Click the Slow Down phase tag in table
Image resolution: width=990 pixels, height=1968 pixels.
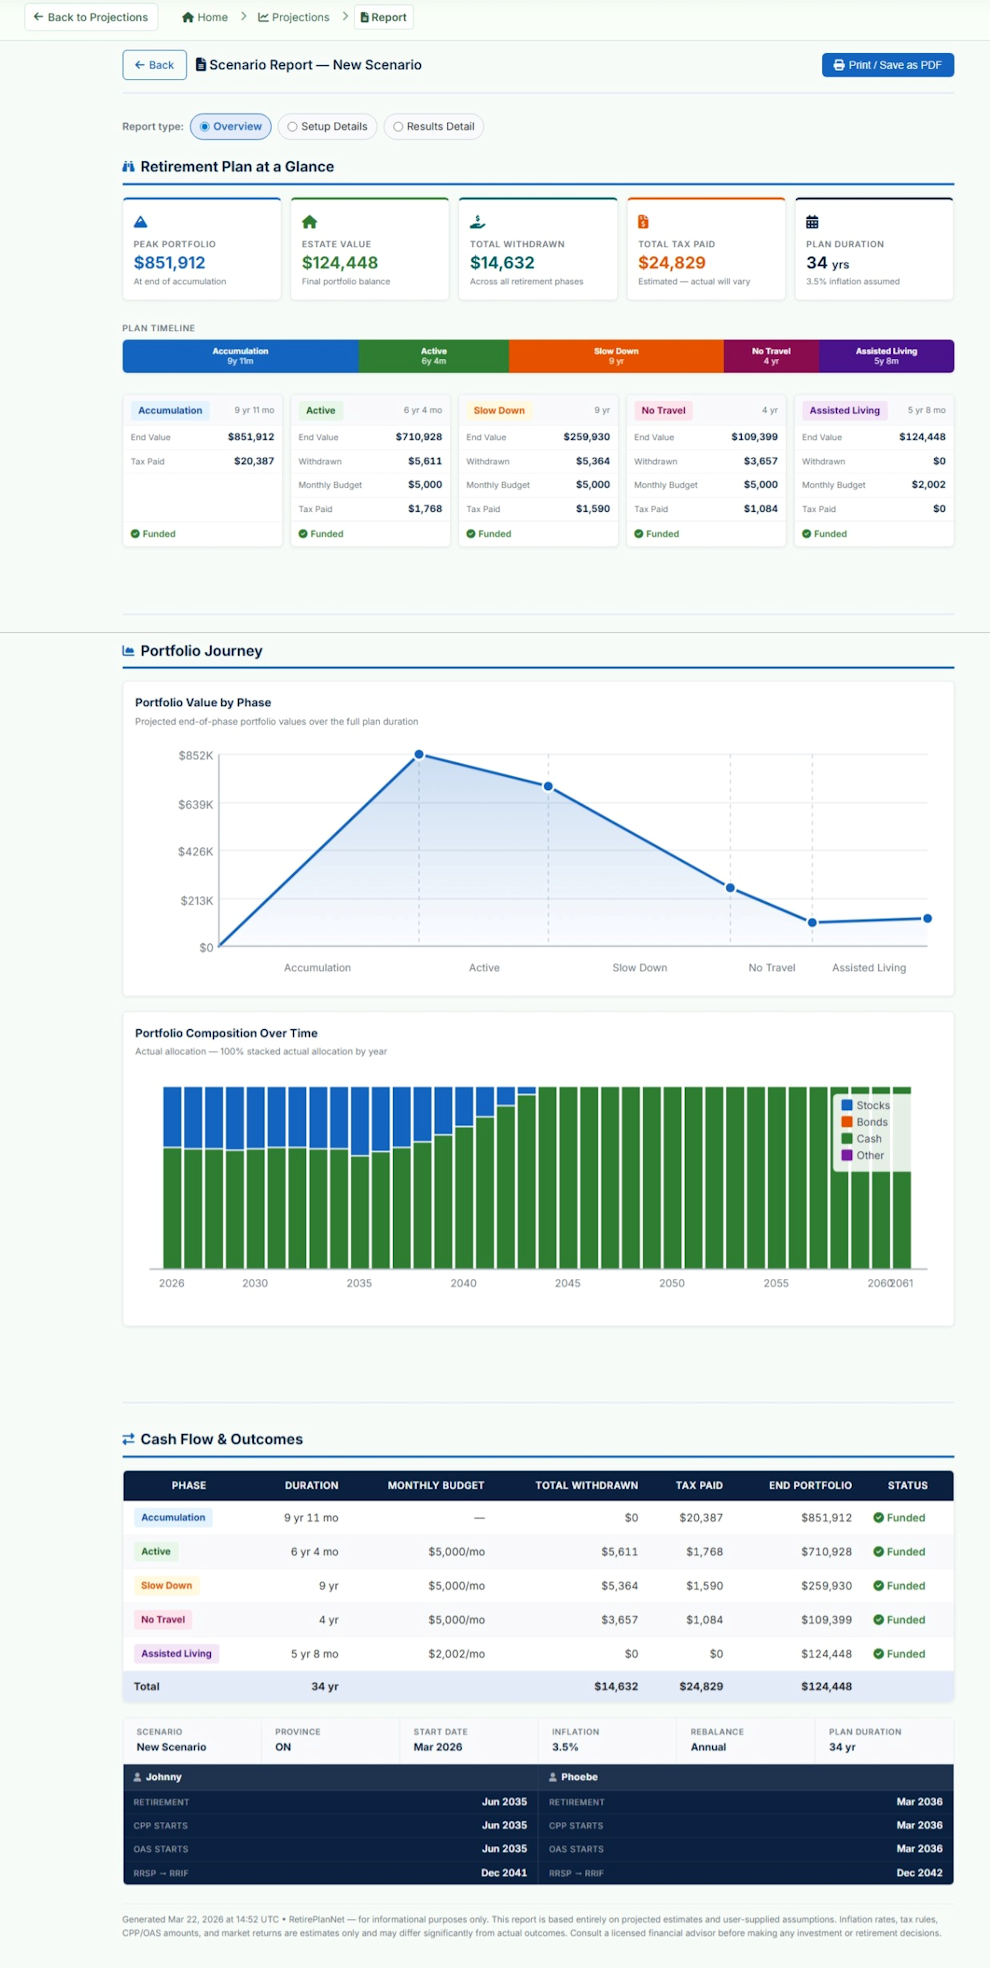(x=166, y=1586)
